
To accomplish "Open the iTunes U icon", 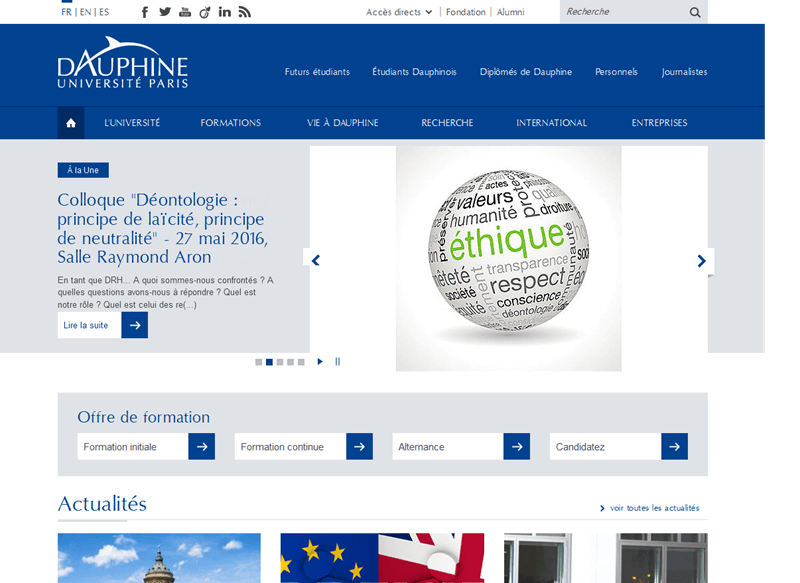I will 205,12.
